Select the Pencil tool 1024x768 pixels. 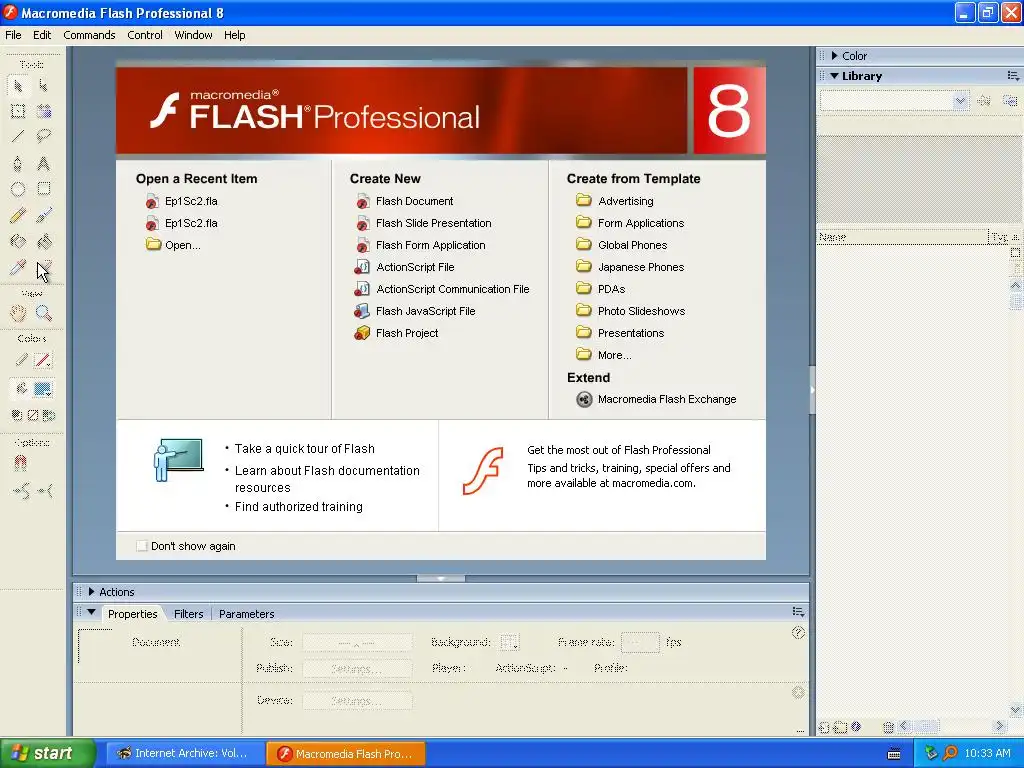(18, 215)
